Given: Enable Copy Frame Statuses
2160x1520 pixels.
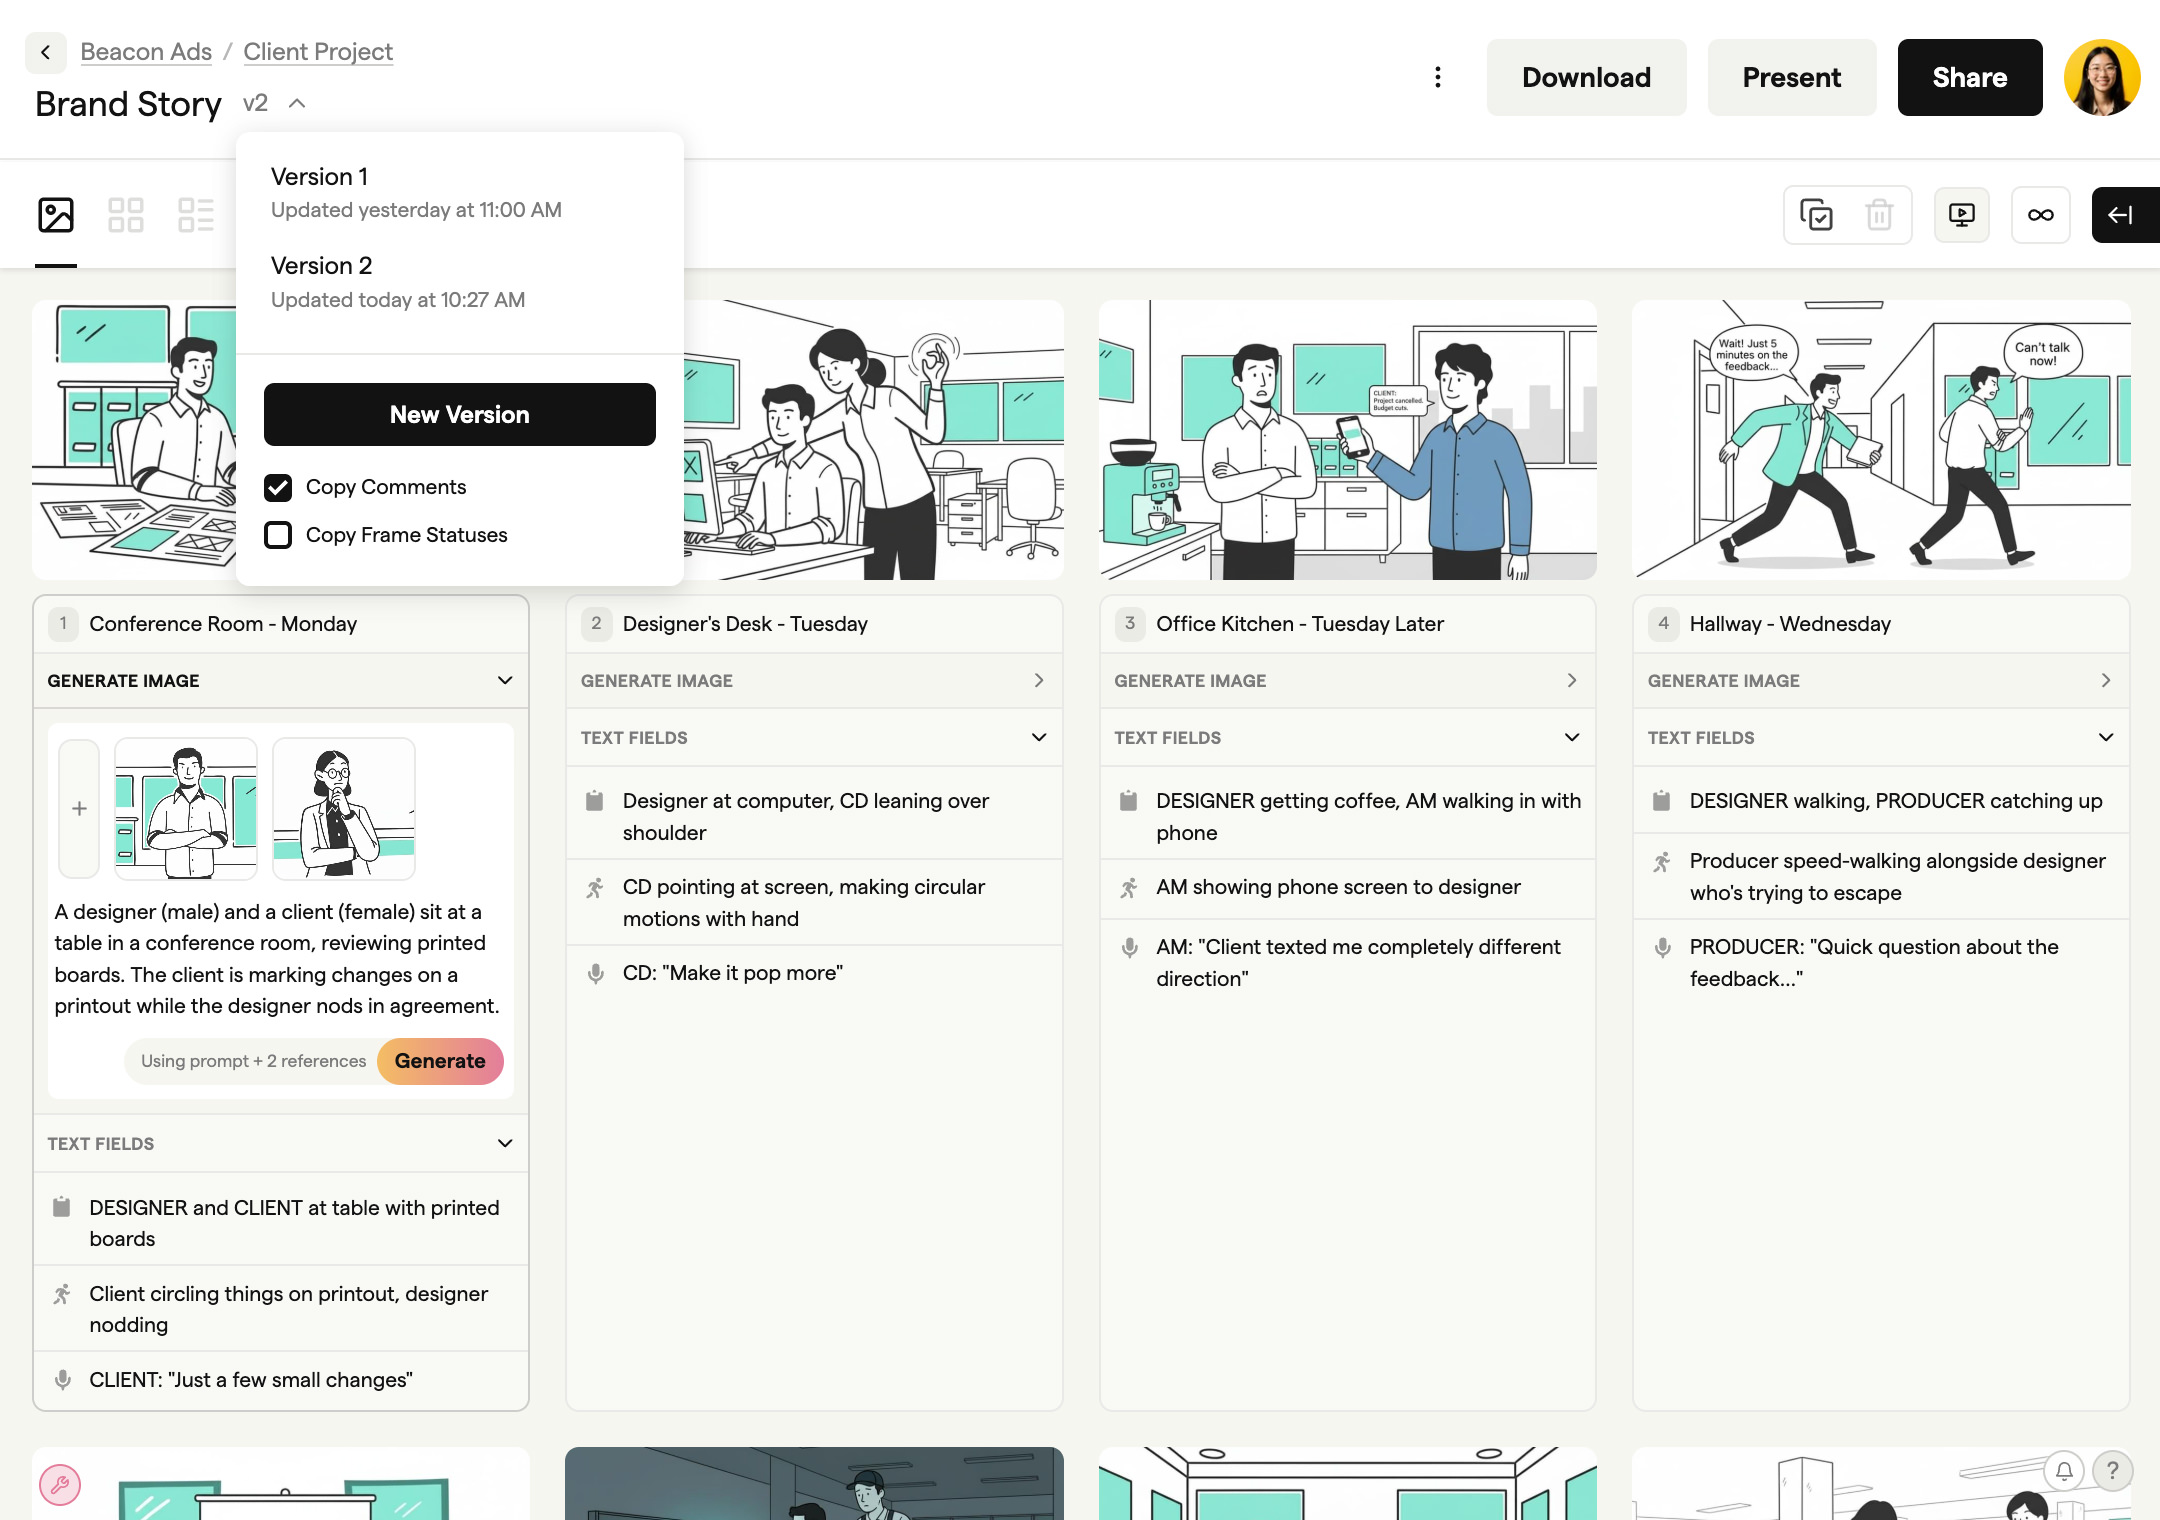Looking at the screenshot, I should [279, 535].
